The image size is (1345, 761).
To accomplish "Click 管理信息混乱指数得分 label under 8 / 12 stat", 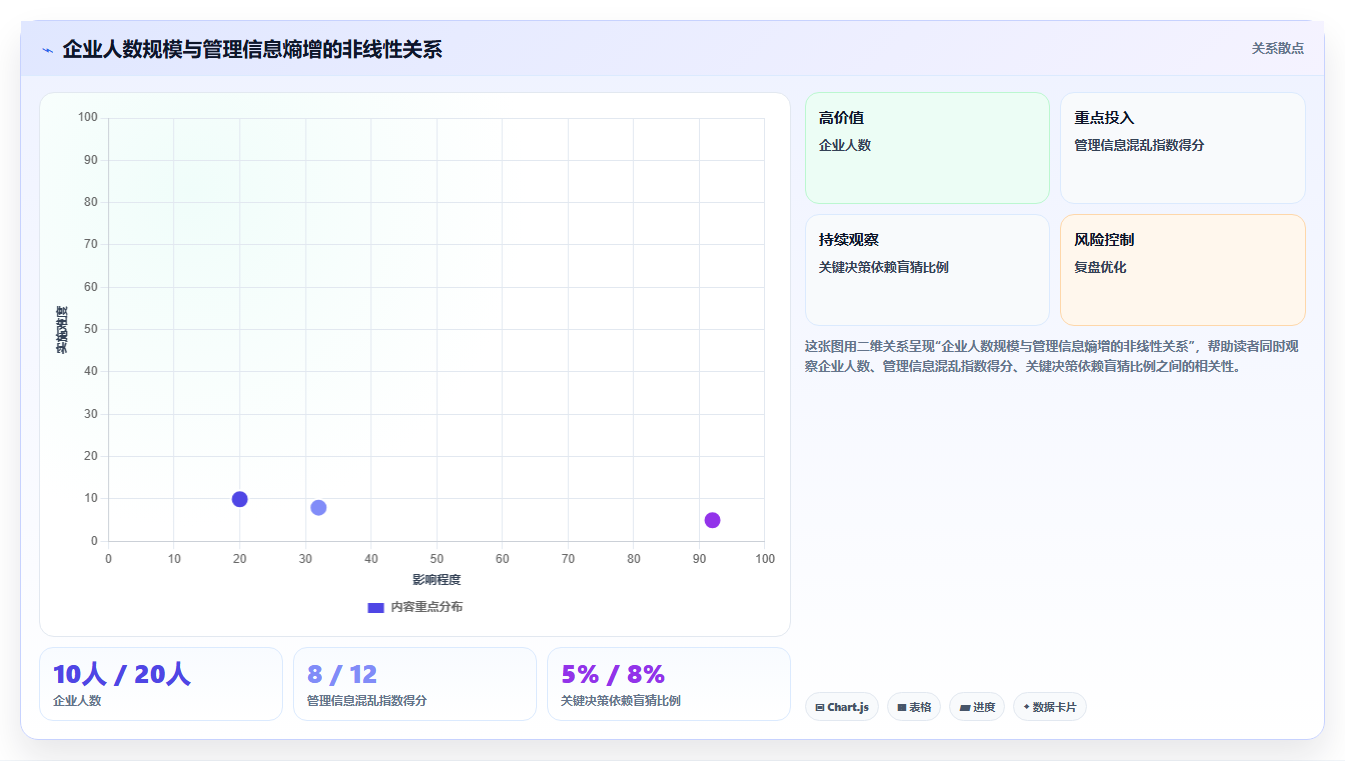I will [367, 701].
